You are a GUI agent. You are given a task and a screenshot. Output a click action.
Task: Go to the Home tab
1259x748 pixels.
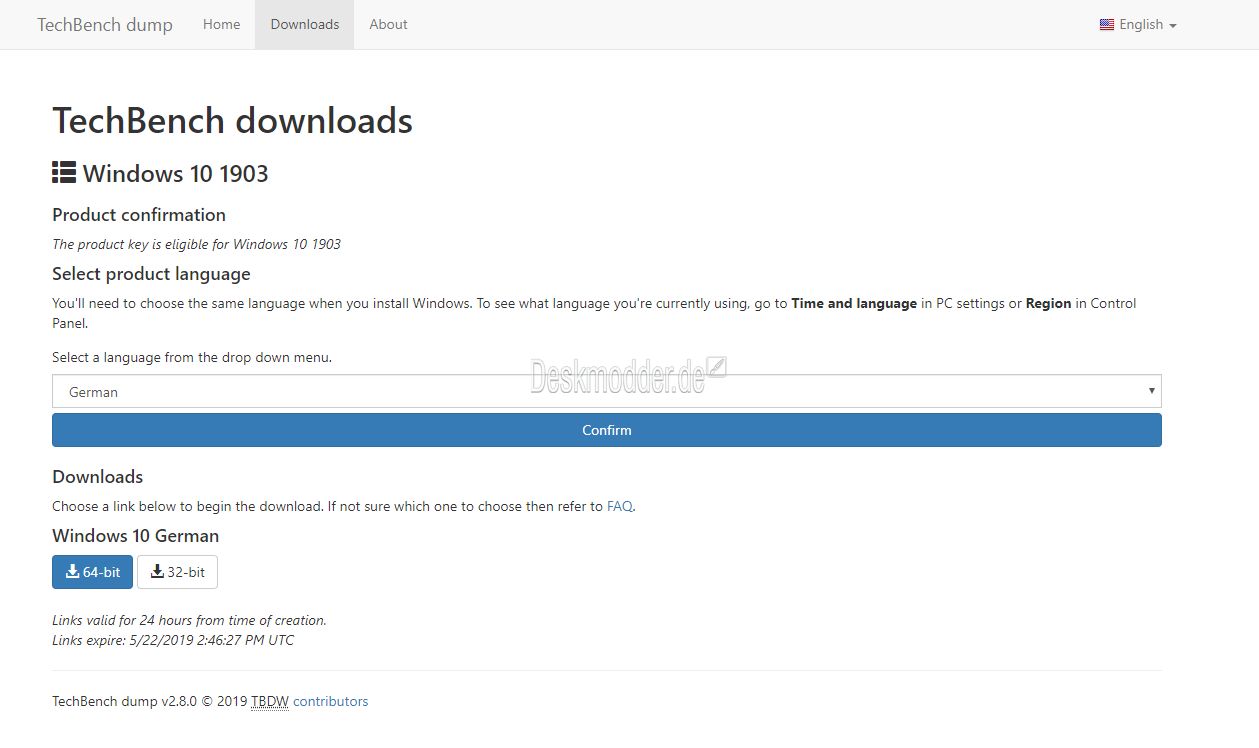(221, 25)
